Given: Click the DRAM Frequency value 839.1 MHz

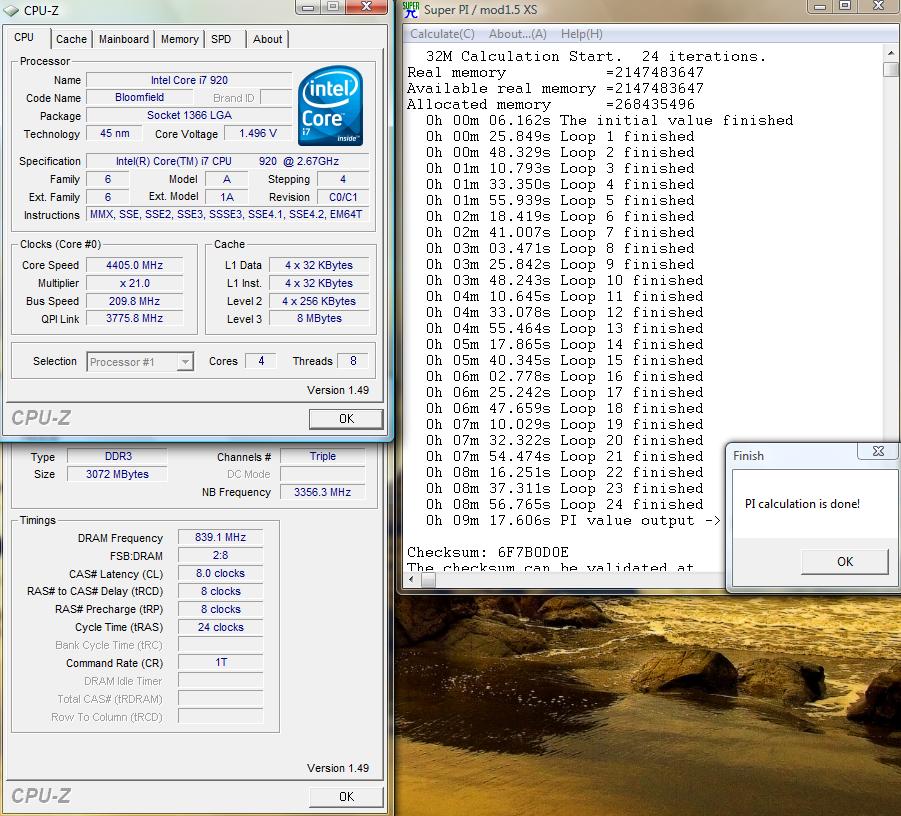Looking at the screenshot, I should click(221, 537).
